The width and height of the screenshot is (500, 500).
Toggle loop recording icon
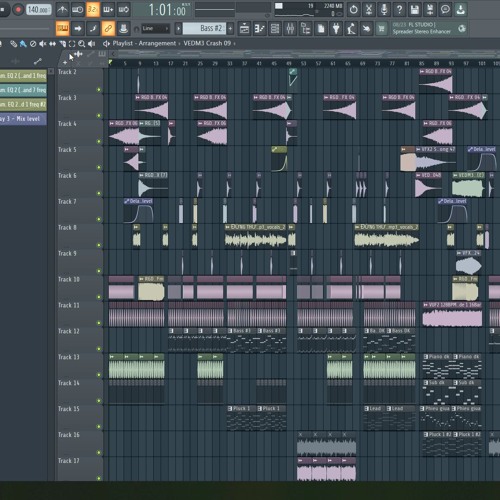[123, 10]
